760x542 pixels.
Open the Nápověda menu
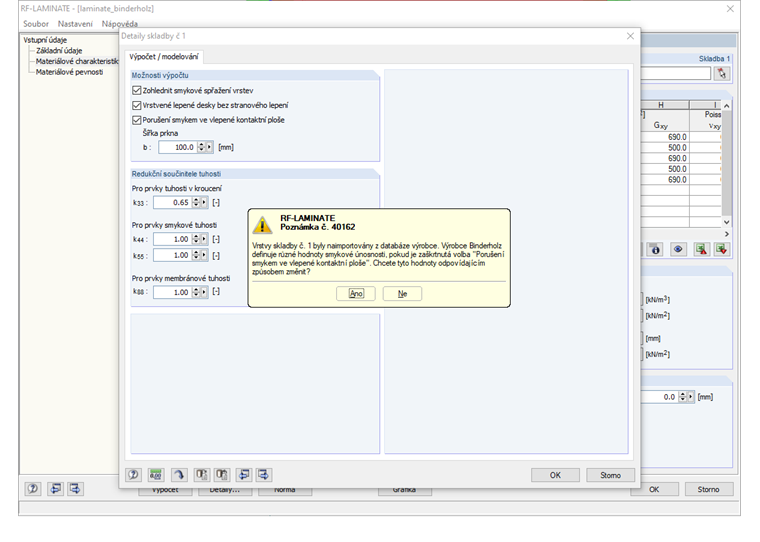[x=120, y=24]
